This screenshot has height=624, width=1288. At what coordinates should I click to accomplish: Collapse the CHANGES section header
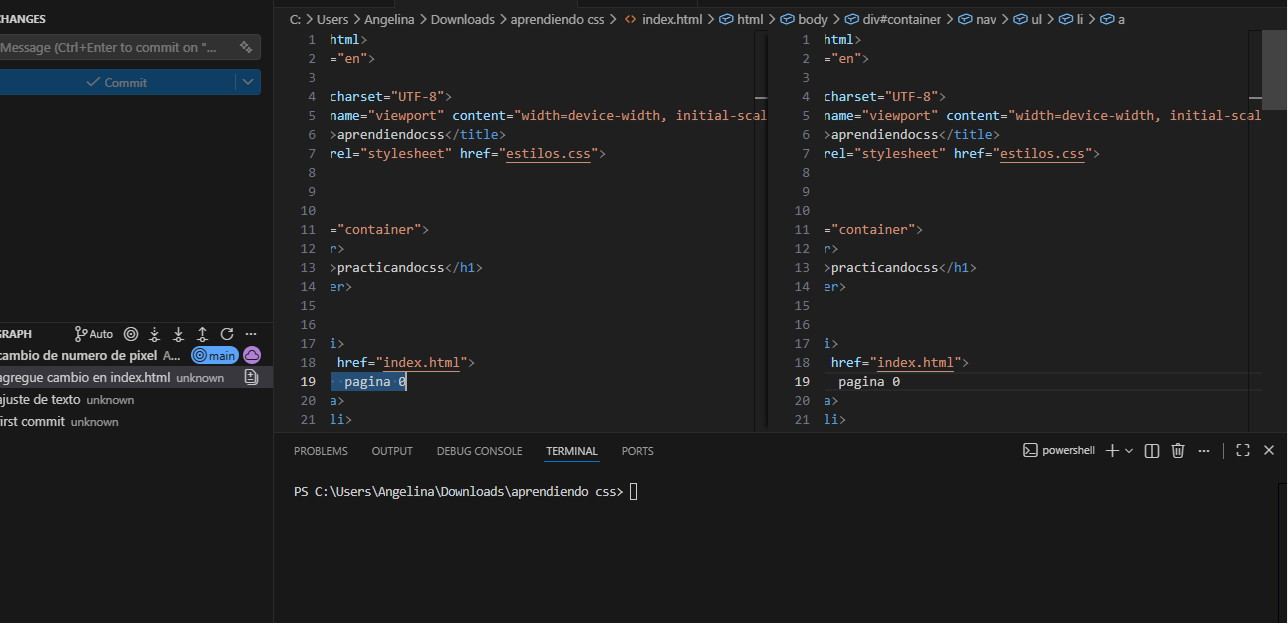point(22,19)
